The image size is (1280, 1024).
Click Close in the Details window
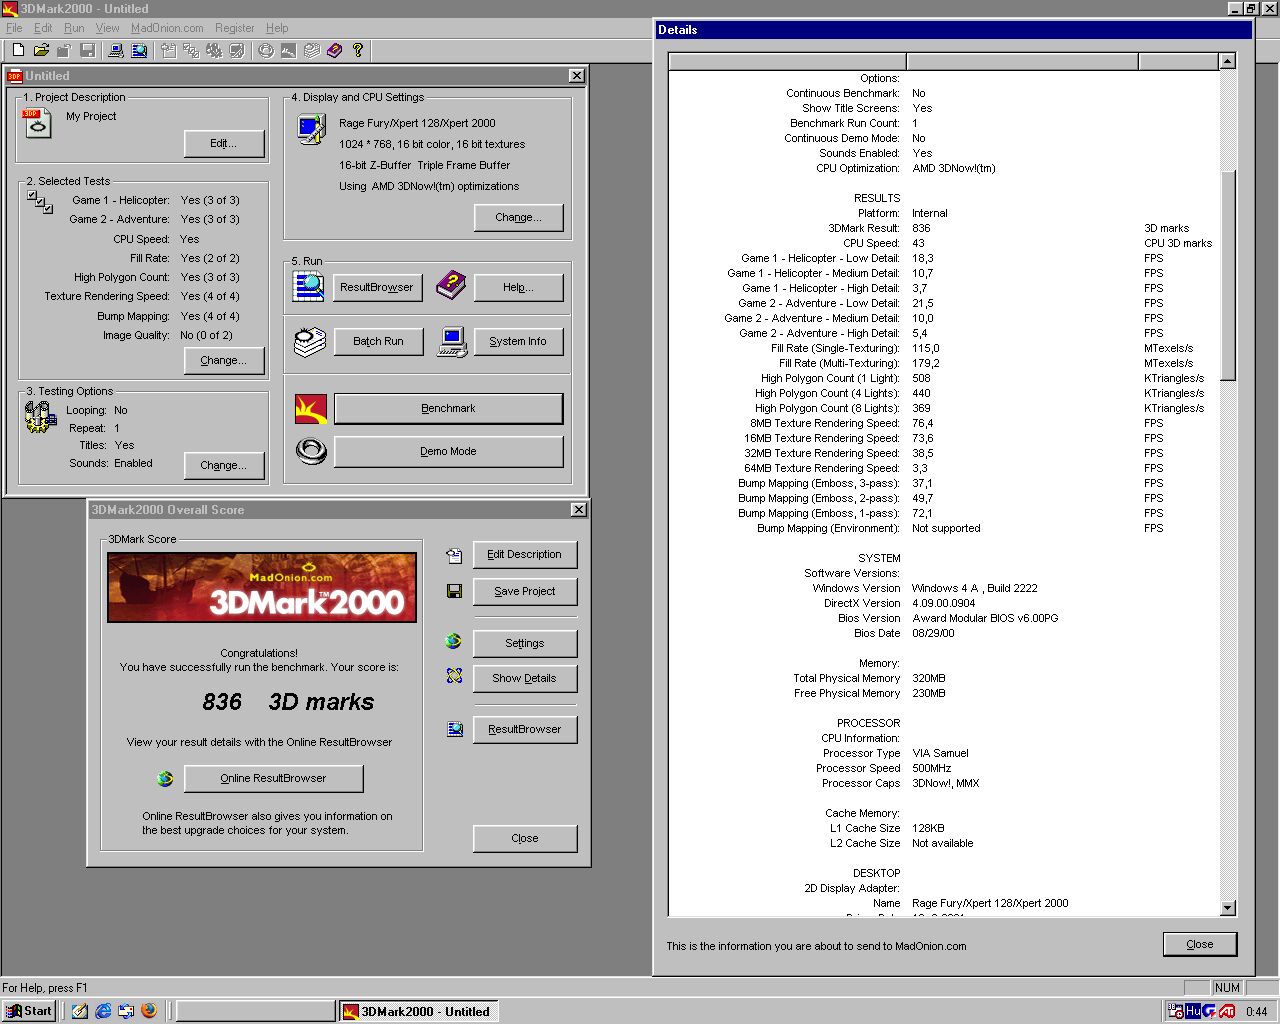pos(1200,945)
